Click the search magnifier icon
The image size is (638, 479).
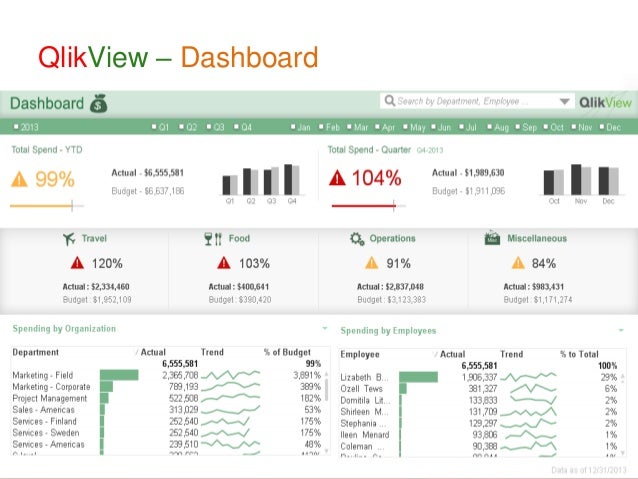click(x=389, y=101)
